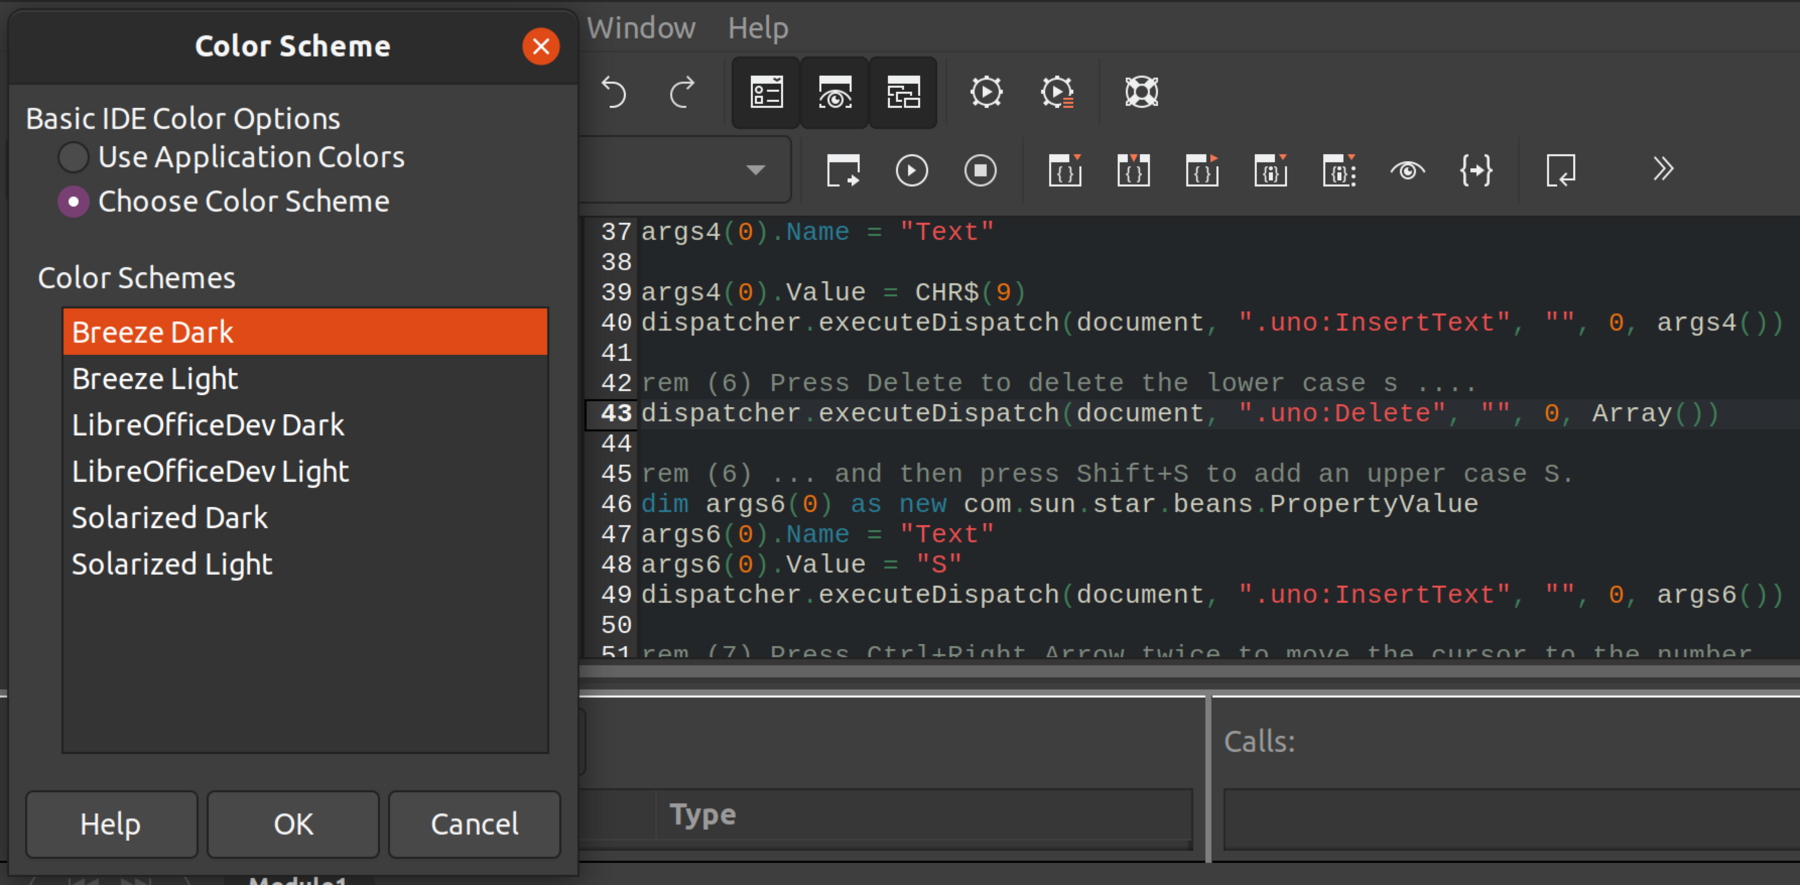Screen dimensions: 1800x885
Task: Click the Compile icon in toolbar
Action: click(843, 171)
